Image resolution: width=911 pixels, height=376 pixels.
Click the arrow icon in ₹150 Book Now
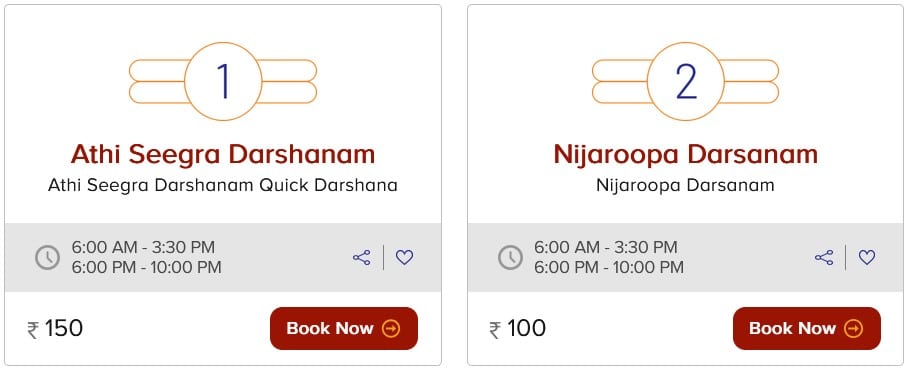391,329
